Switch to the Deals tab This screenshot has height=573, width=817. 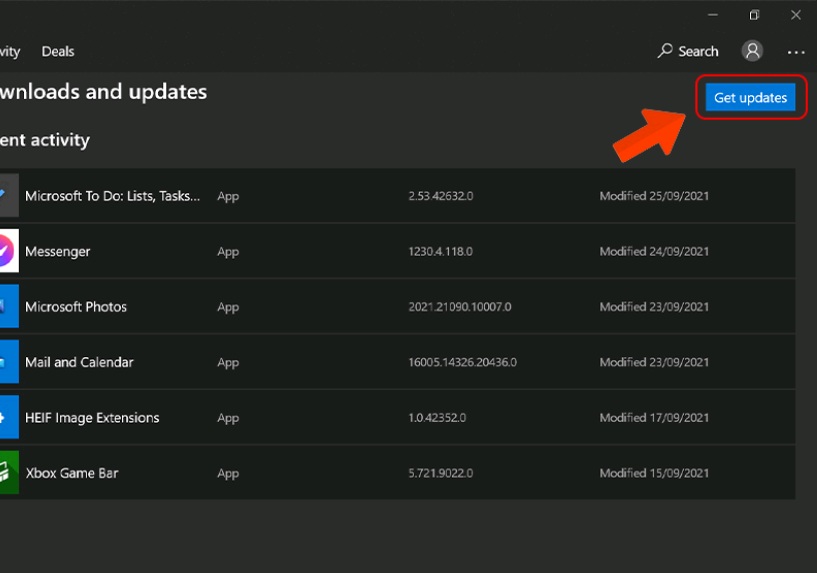coord(58,52)
